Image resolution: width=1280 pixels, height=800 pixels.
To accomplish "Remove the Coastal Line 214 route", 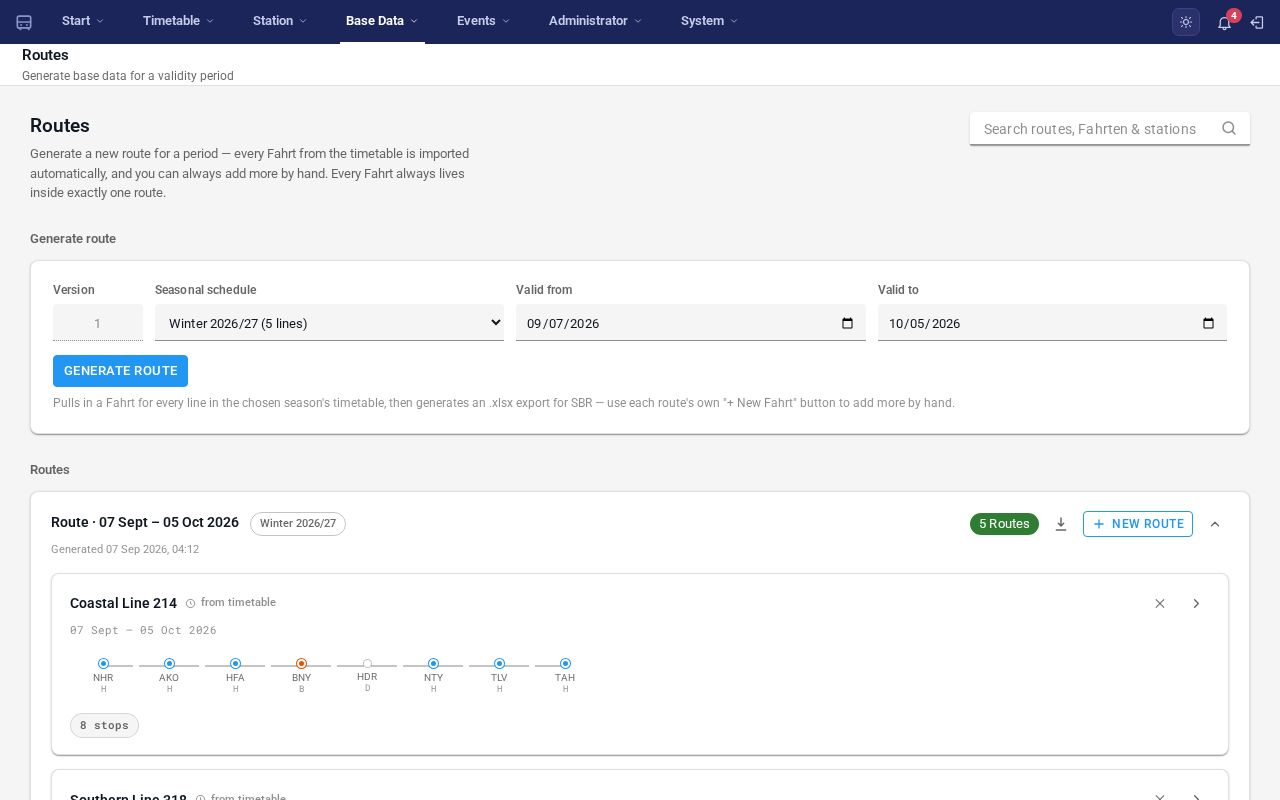I will 1160,603.
